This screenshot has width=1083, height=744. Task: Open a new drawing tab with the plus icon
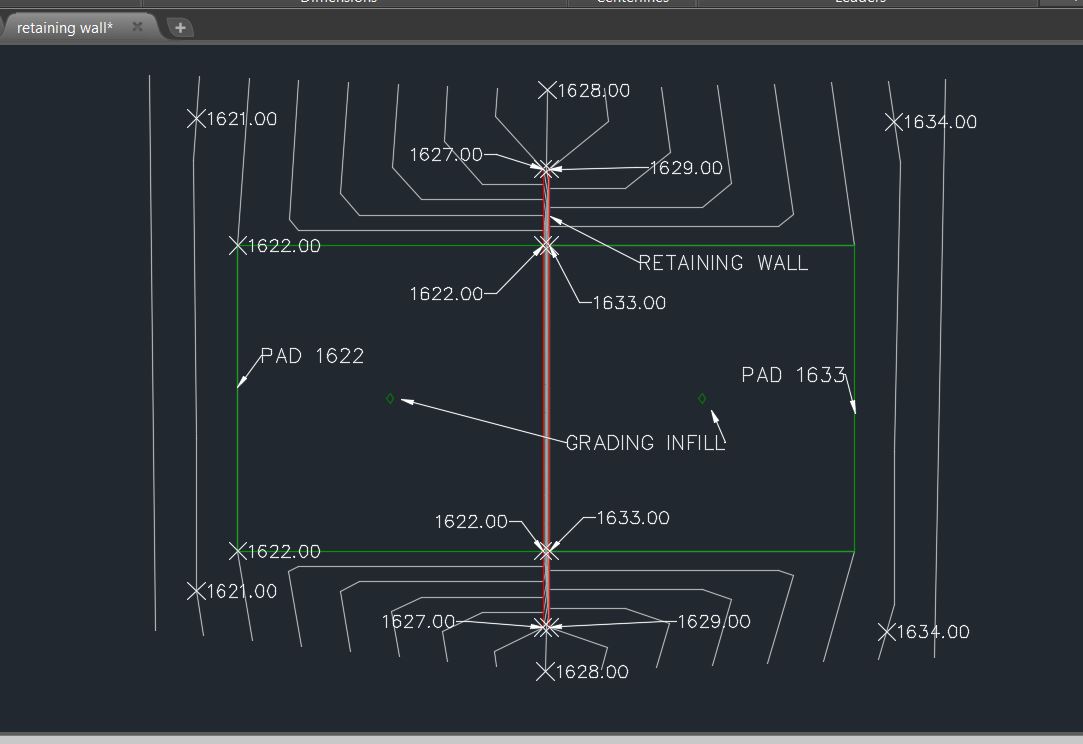pyautogui.click(x=180, y=27)
